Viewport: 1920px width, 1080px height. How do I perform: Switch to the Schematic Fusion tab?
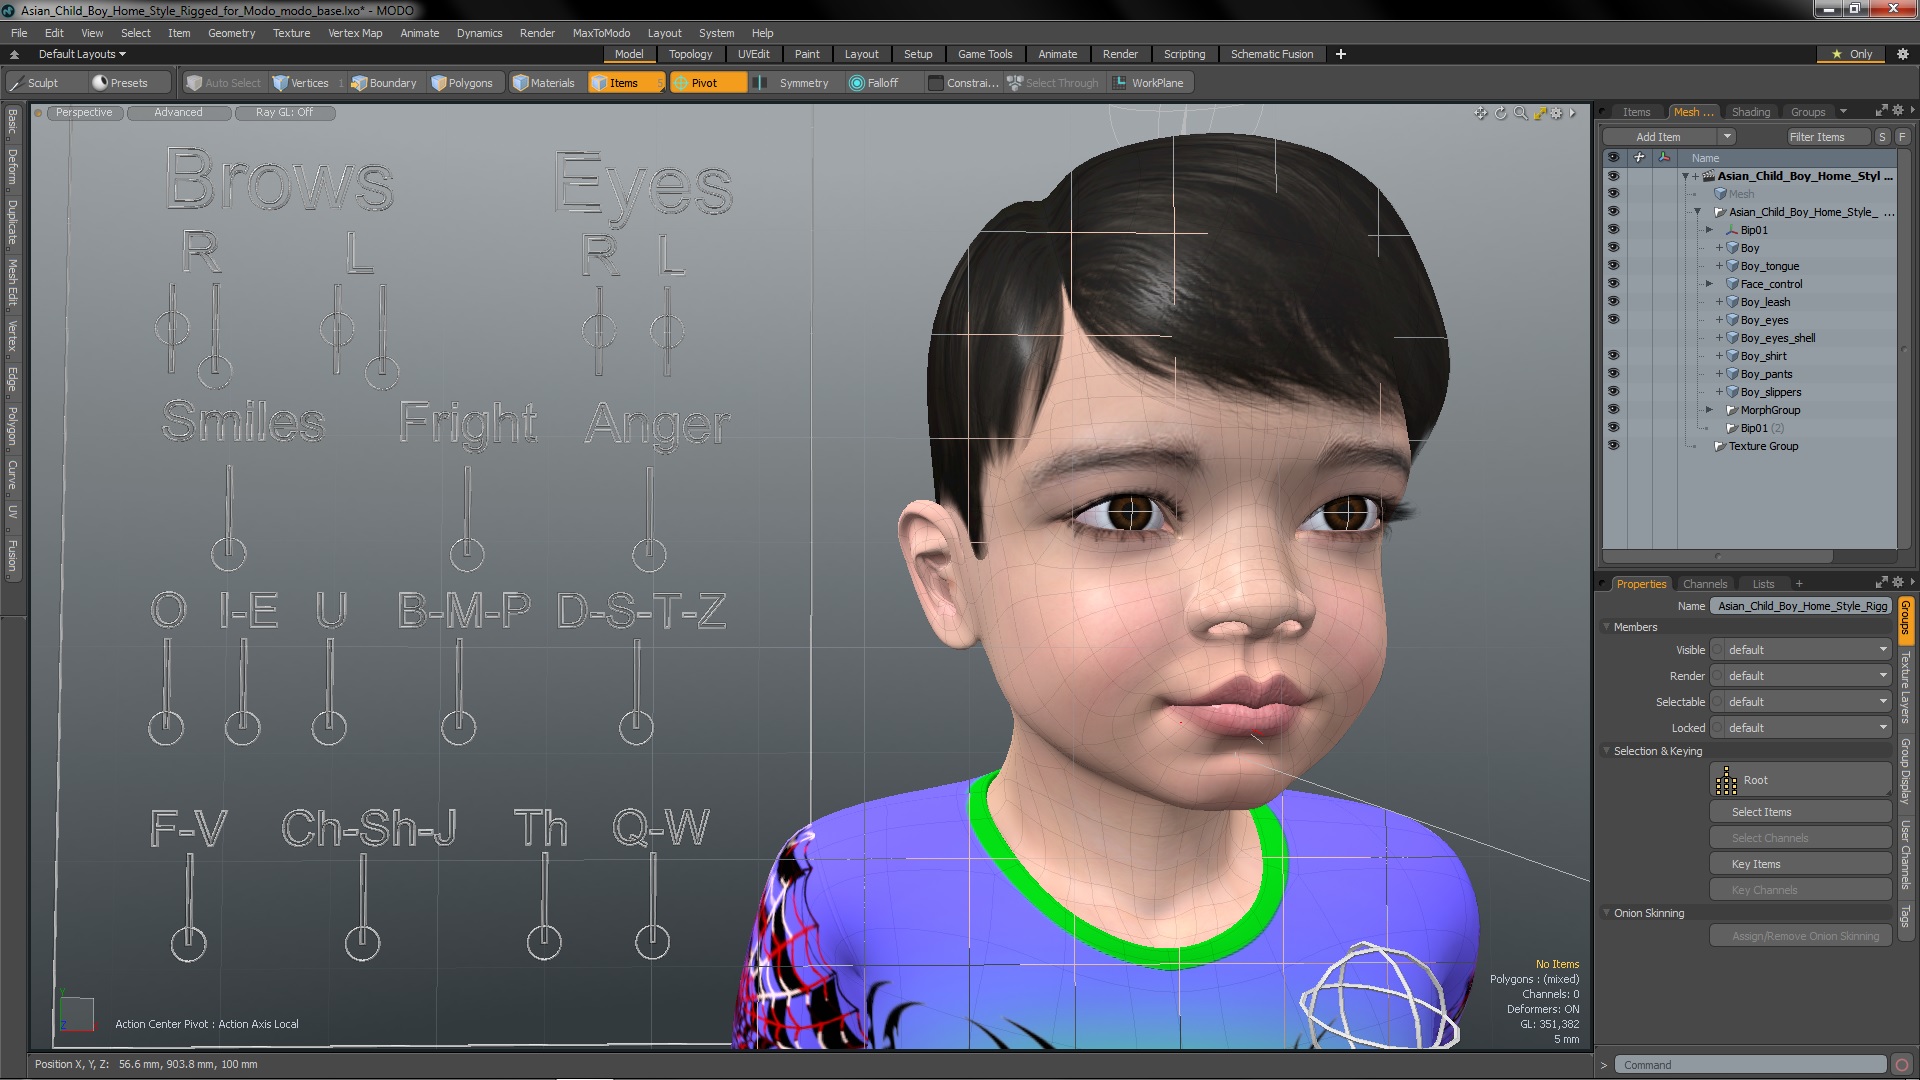tap(1272, 54)
